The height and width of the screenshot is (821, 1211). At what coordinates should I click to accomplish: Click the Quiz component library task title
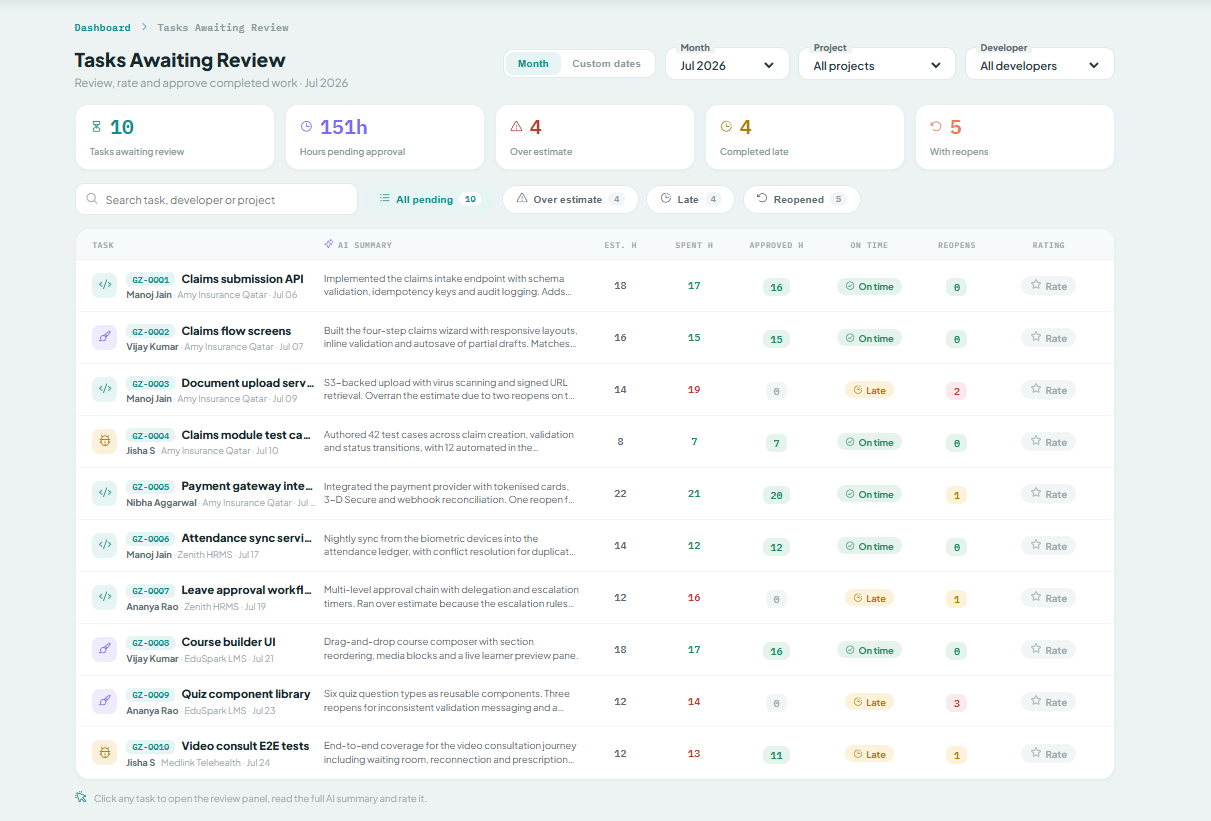[x=246, y=694]
